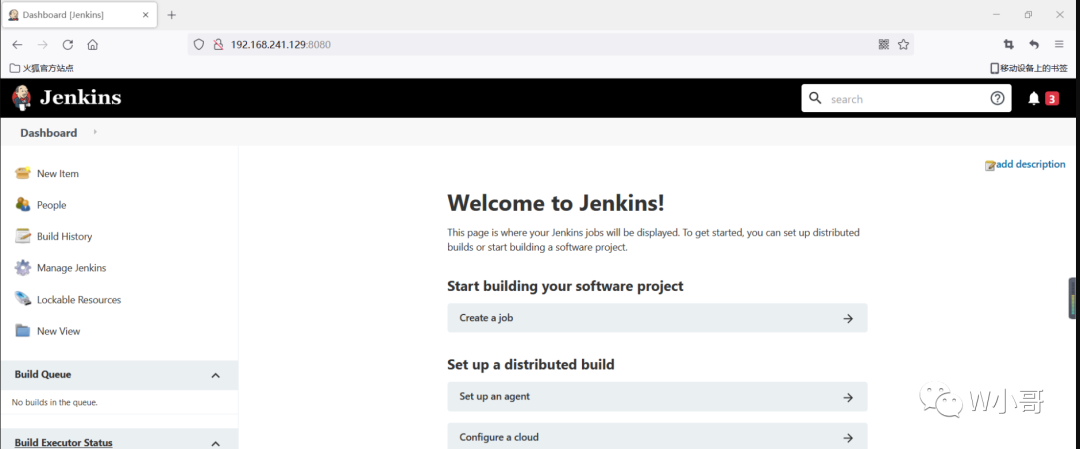
Task: Go back with browser back arrow
Action: 17,45
